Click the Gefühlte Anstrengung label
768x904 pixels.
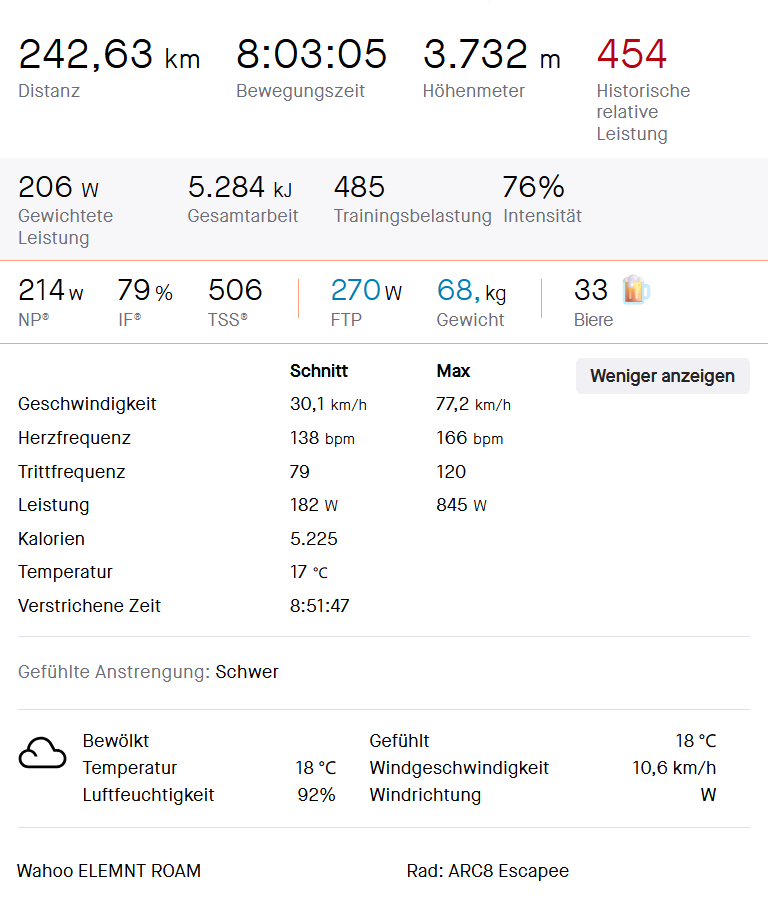(114, 672)
